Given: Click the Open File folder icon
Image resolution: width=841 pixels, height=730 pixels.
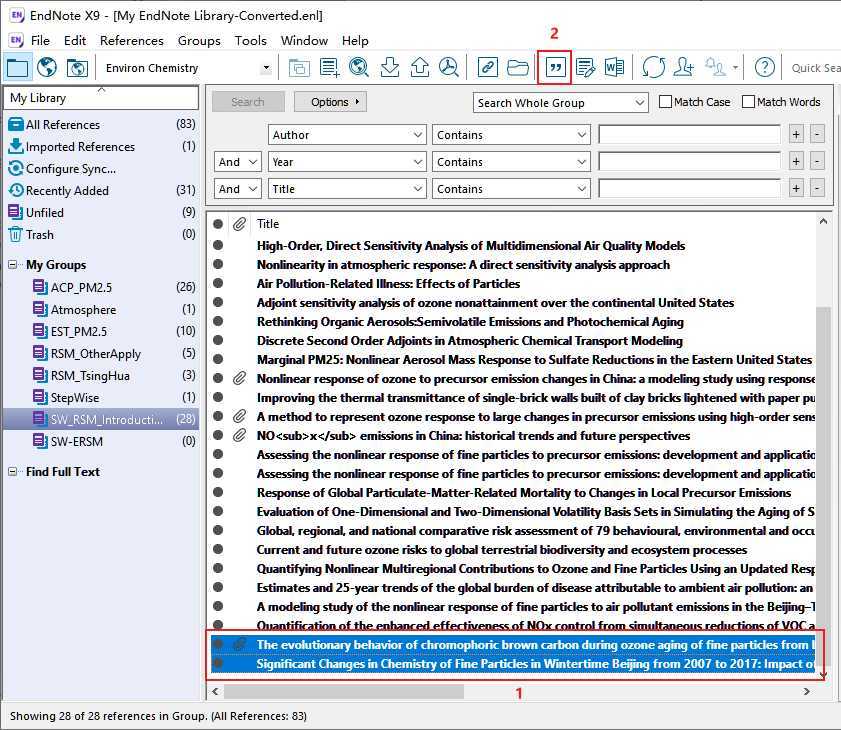Looking at the screenshot, I should click(x=518, y=68).
